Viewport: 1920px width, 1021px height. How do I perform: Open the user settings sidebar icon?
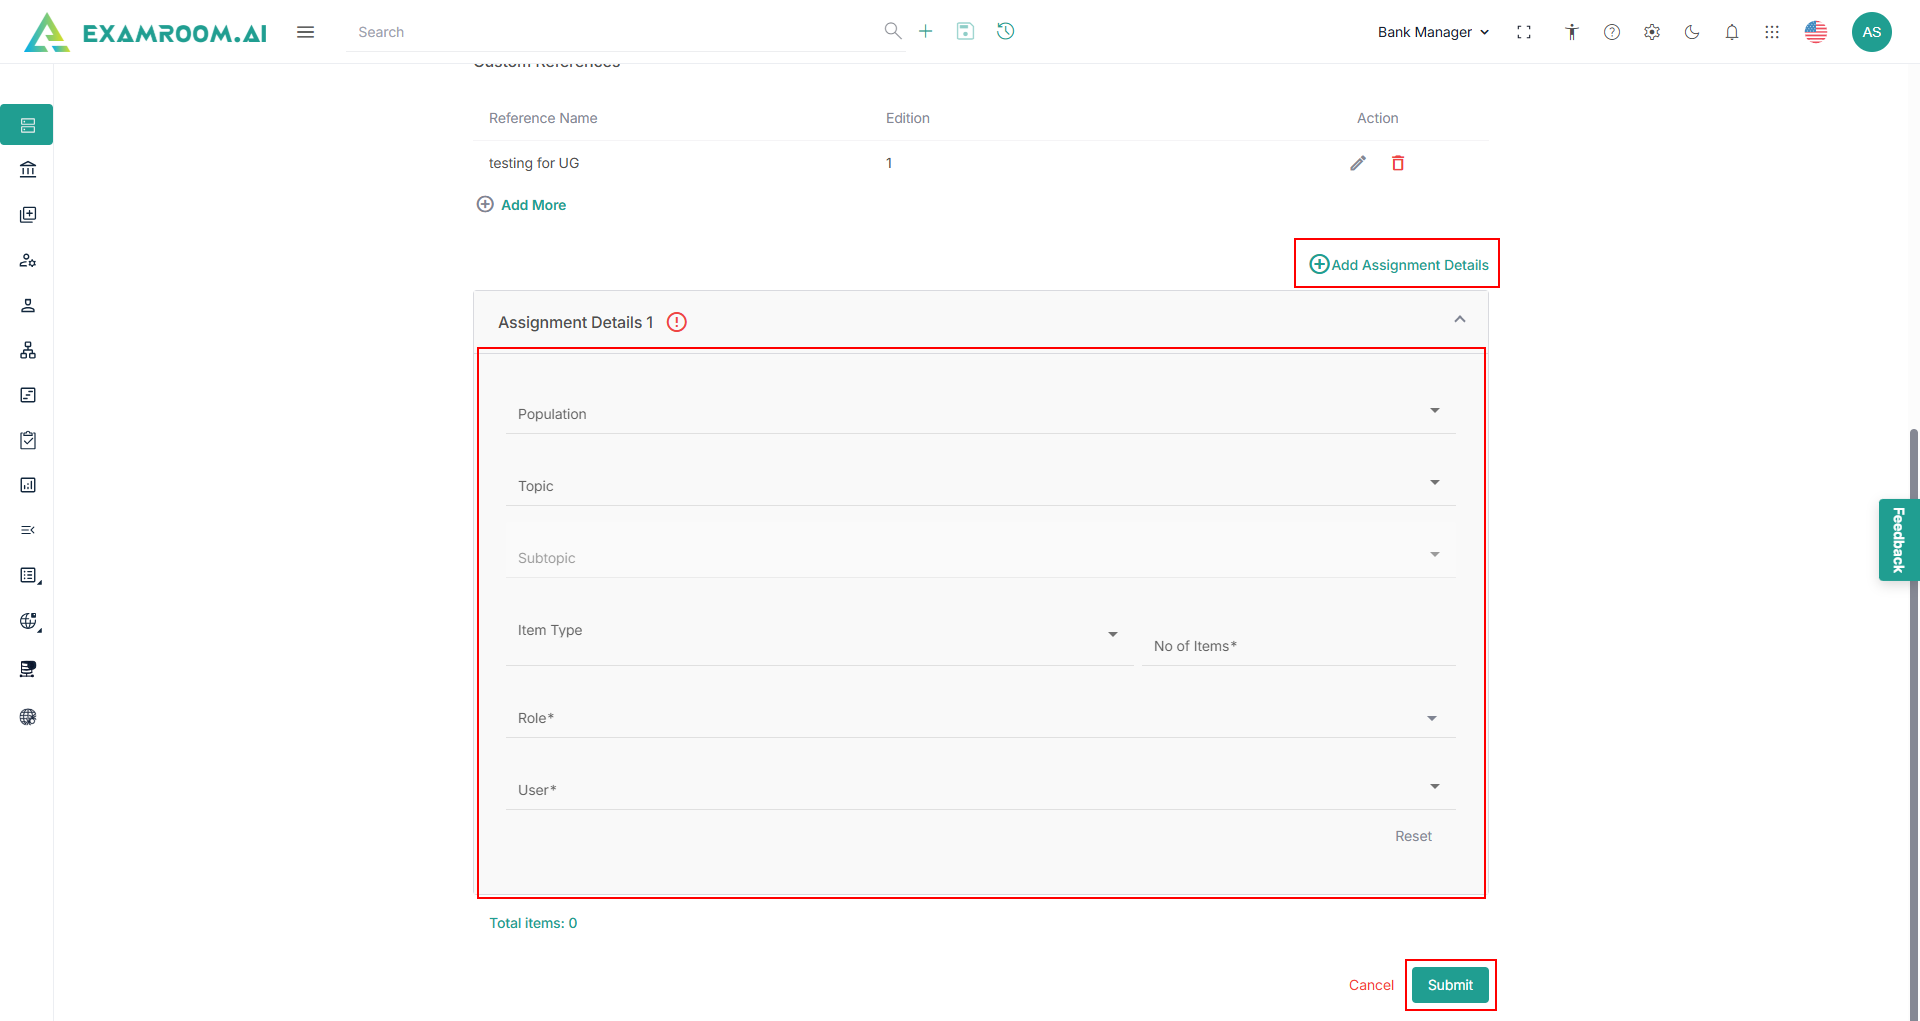point(28,260)
